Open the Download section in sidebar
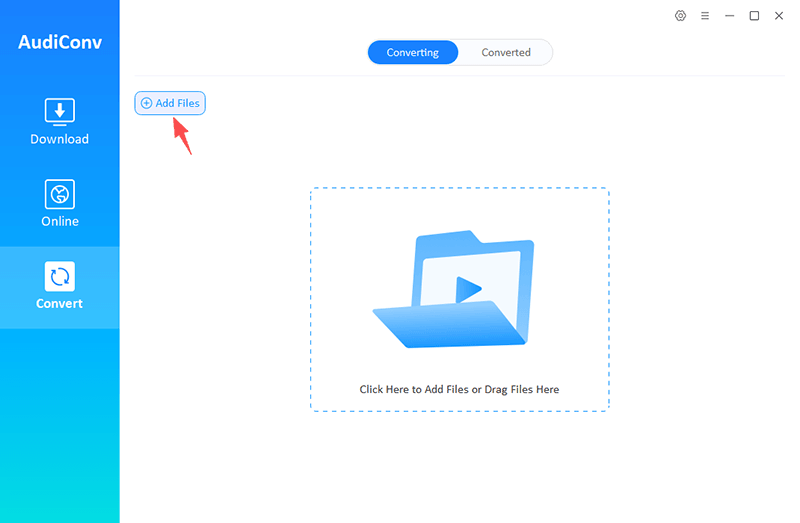This screenshot has height=523, width=800. 60,122
